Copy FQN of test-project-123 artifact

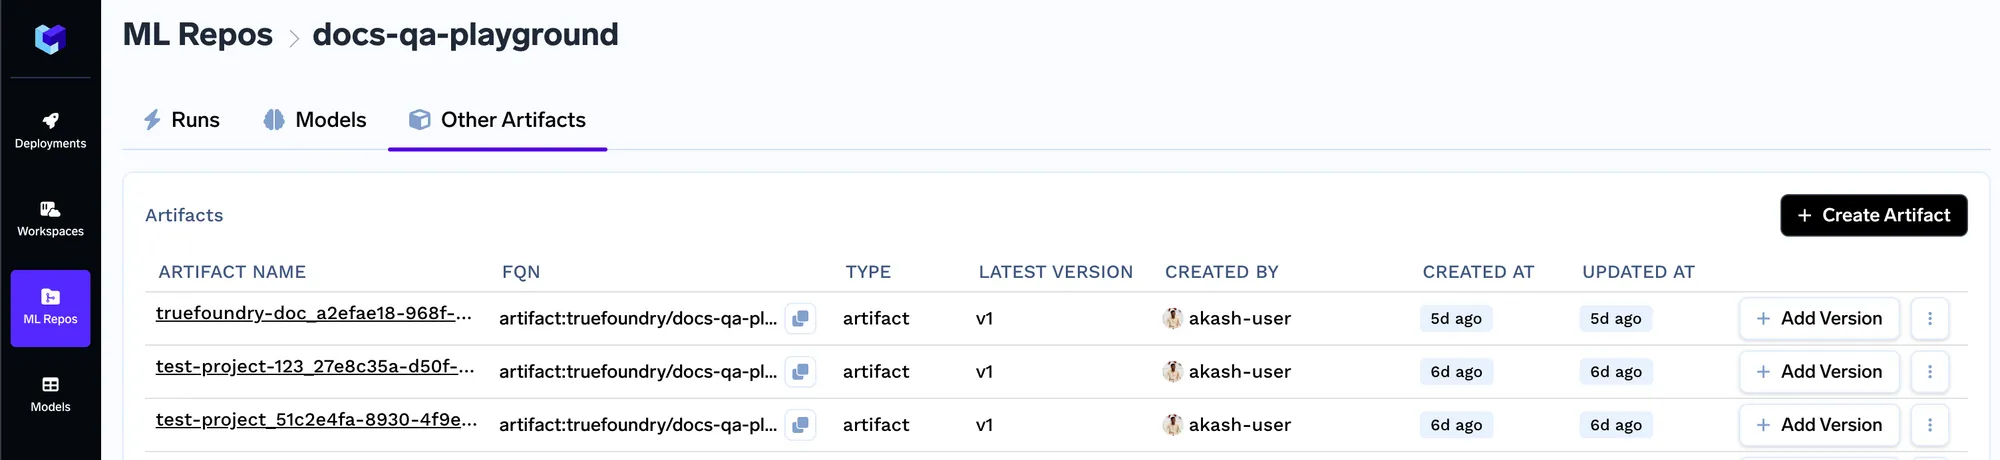(x=800, y=371)
